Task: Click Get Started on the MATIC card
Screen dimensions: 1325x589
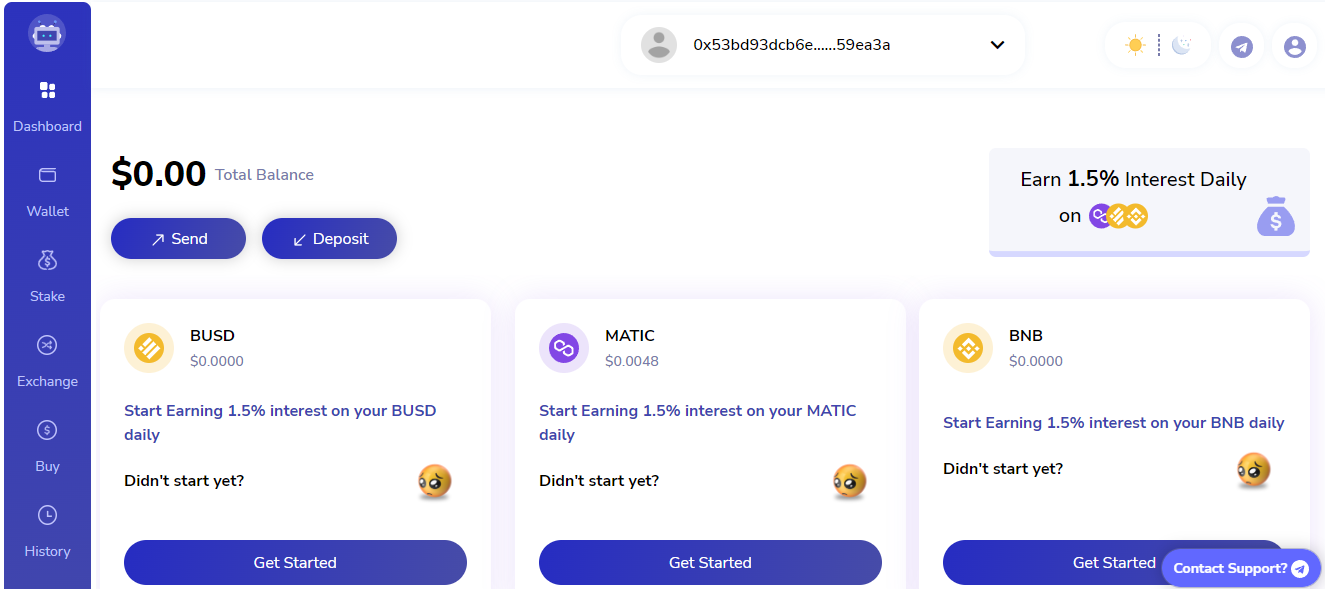Action: pos(710,563)
